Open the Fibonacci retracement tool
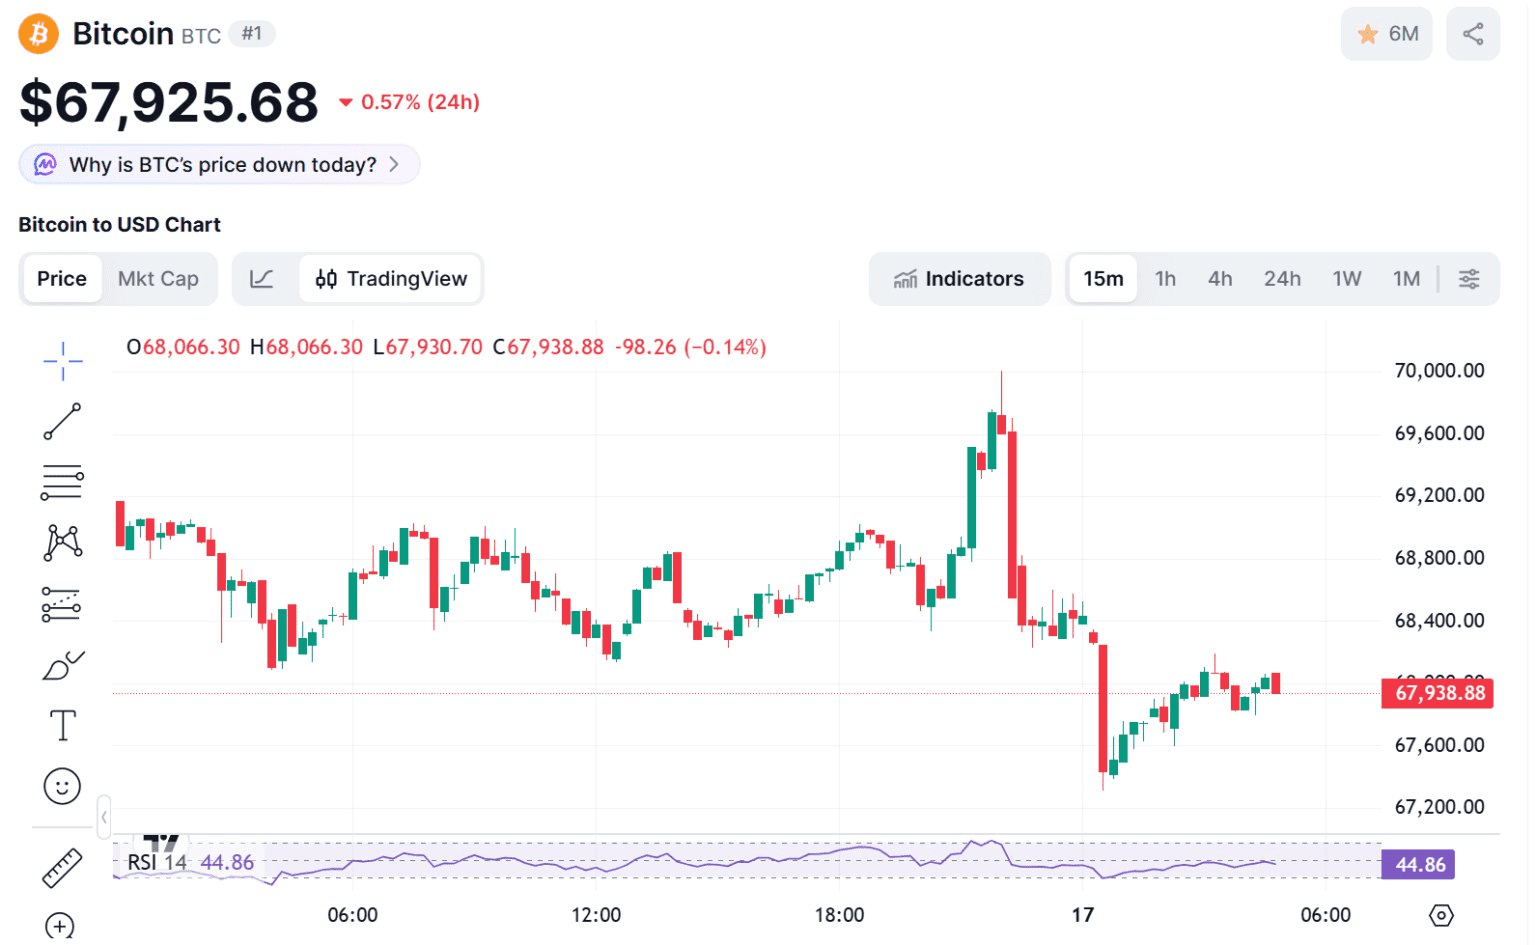The width and height of the screenshot is (1536, 945). click(62, 482)
